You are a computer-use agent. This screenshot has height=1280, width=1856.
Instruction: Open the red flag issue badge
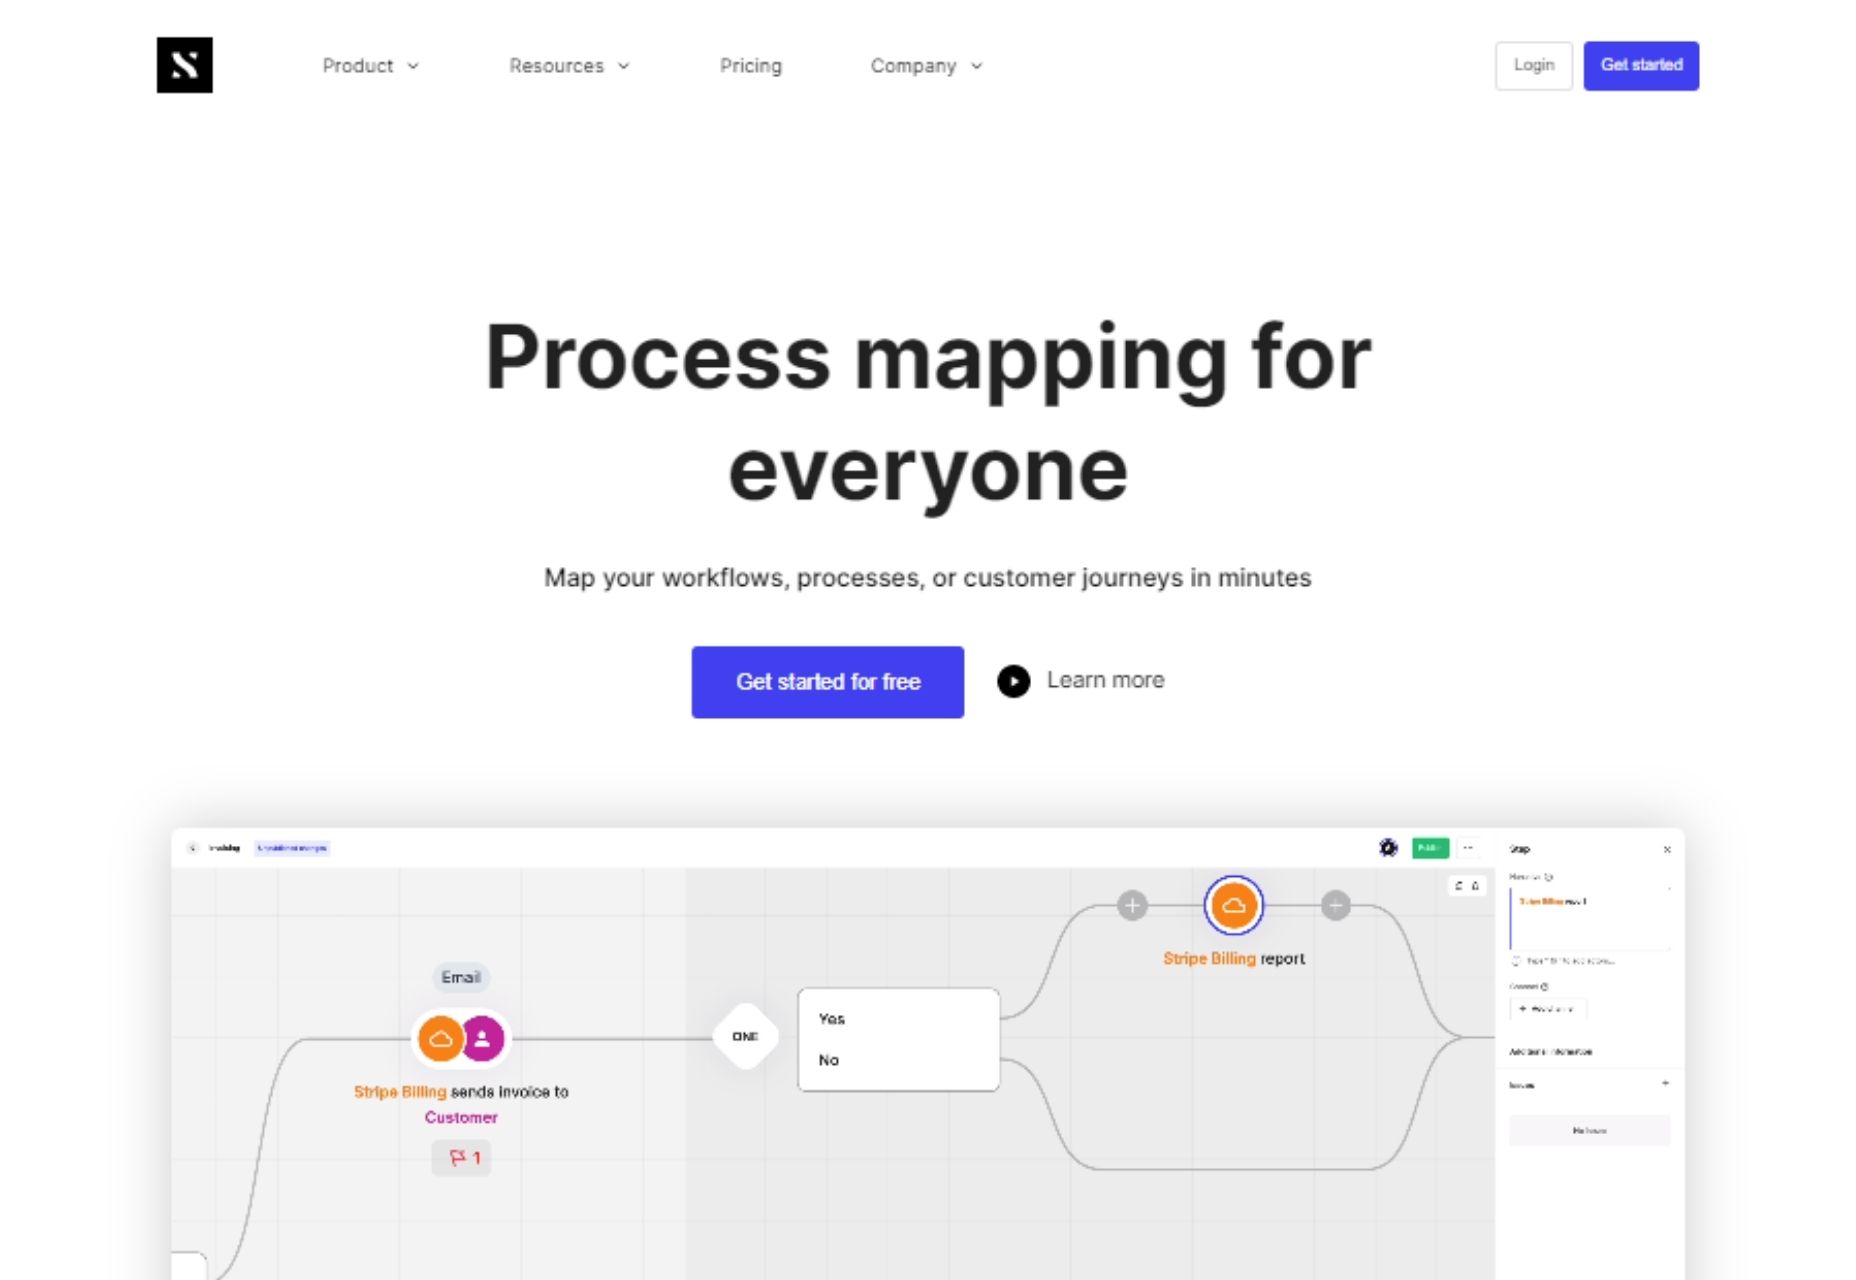461,1158
